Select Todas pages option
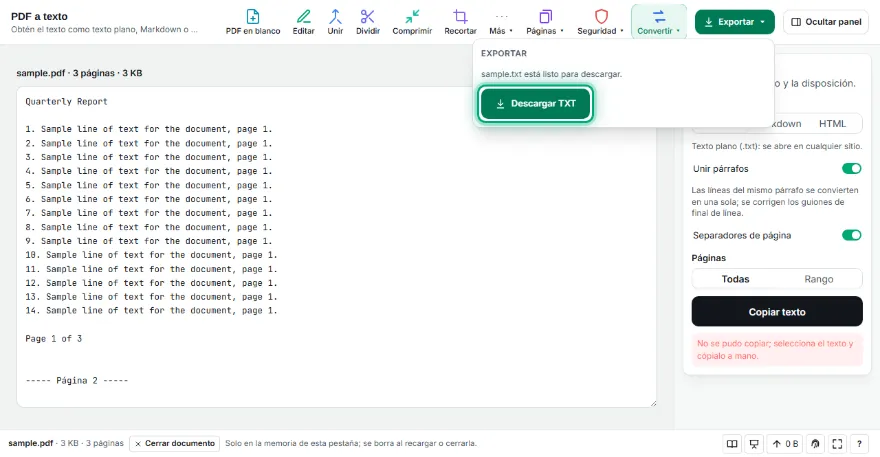The image size is (880, 457). click(x=735, y=279)
